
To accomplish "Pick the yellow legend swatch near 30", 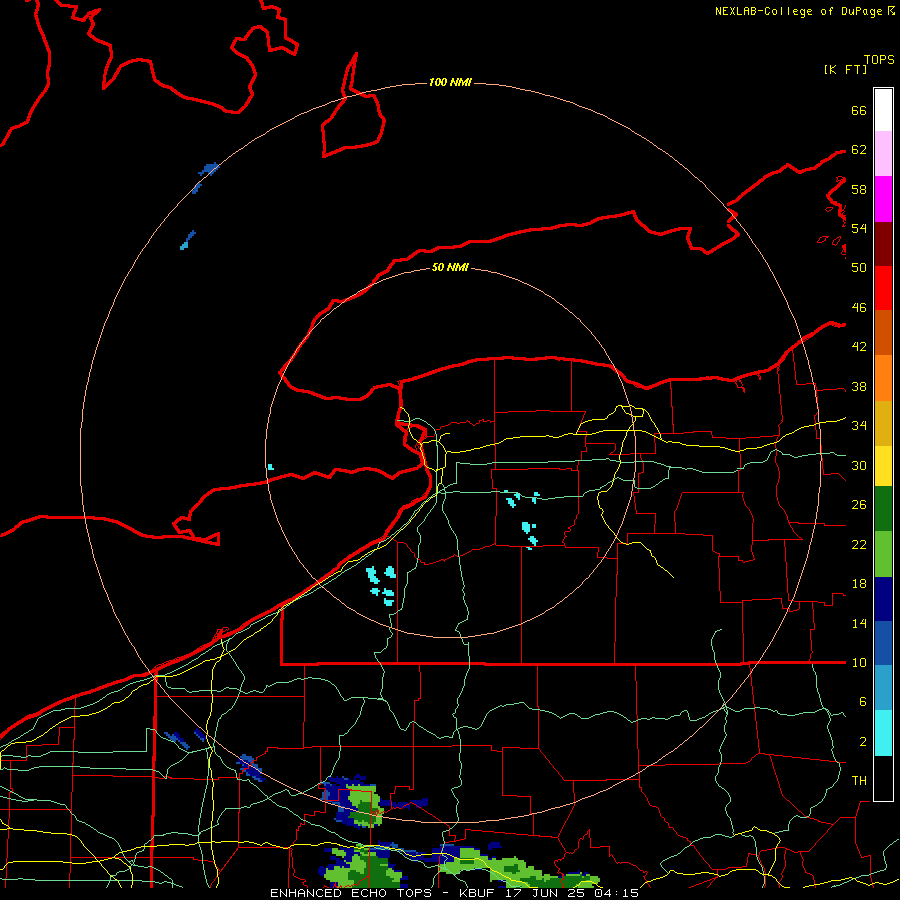I will pos(883,466).
